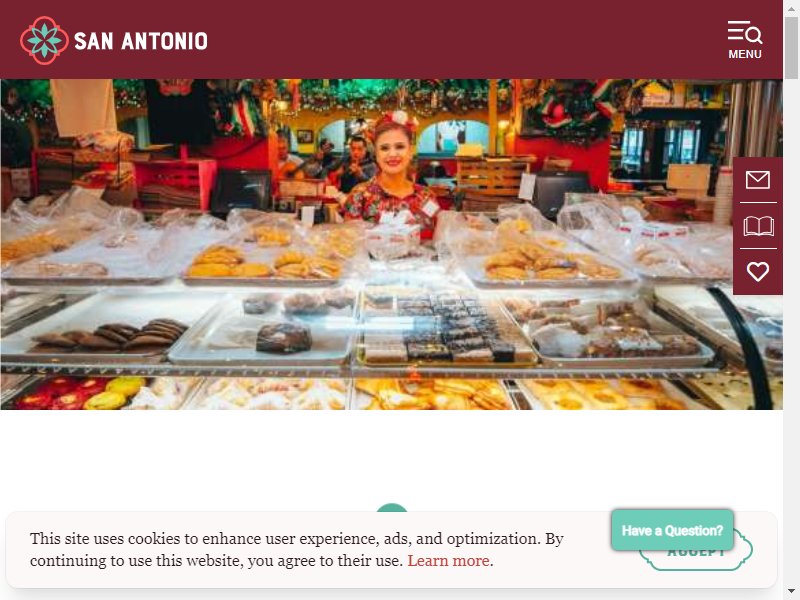
Task: Click the scrollbar down arrow
Action: pyautogui.click(x=791, y=592)
